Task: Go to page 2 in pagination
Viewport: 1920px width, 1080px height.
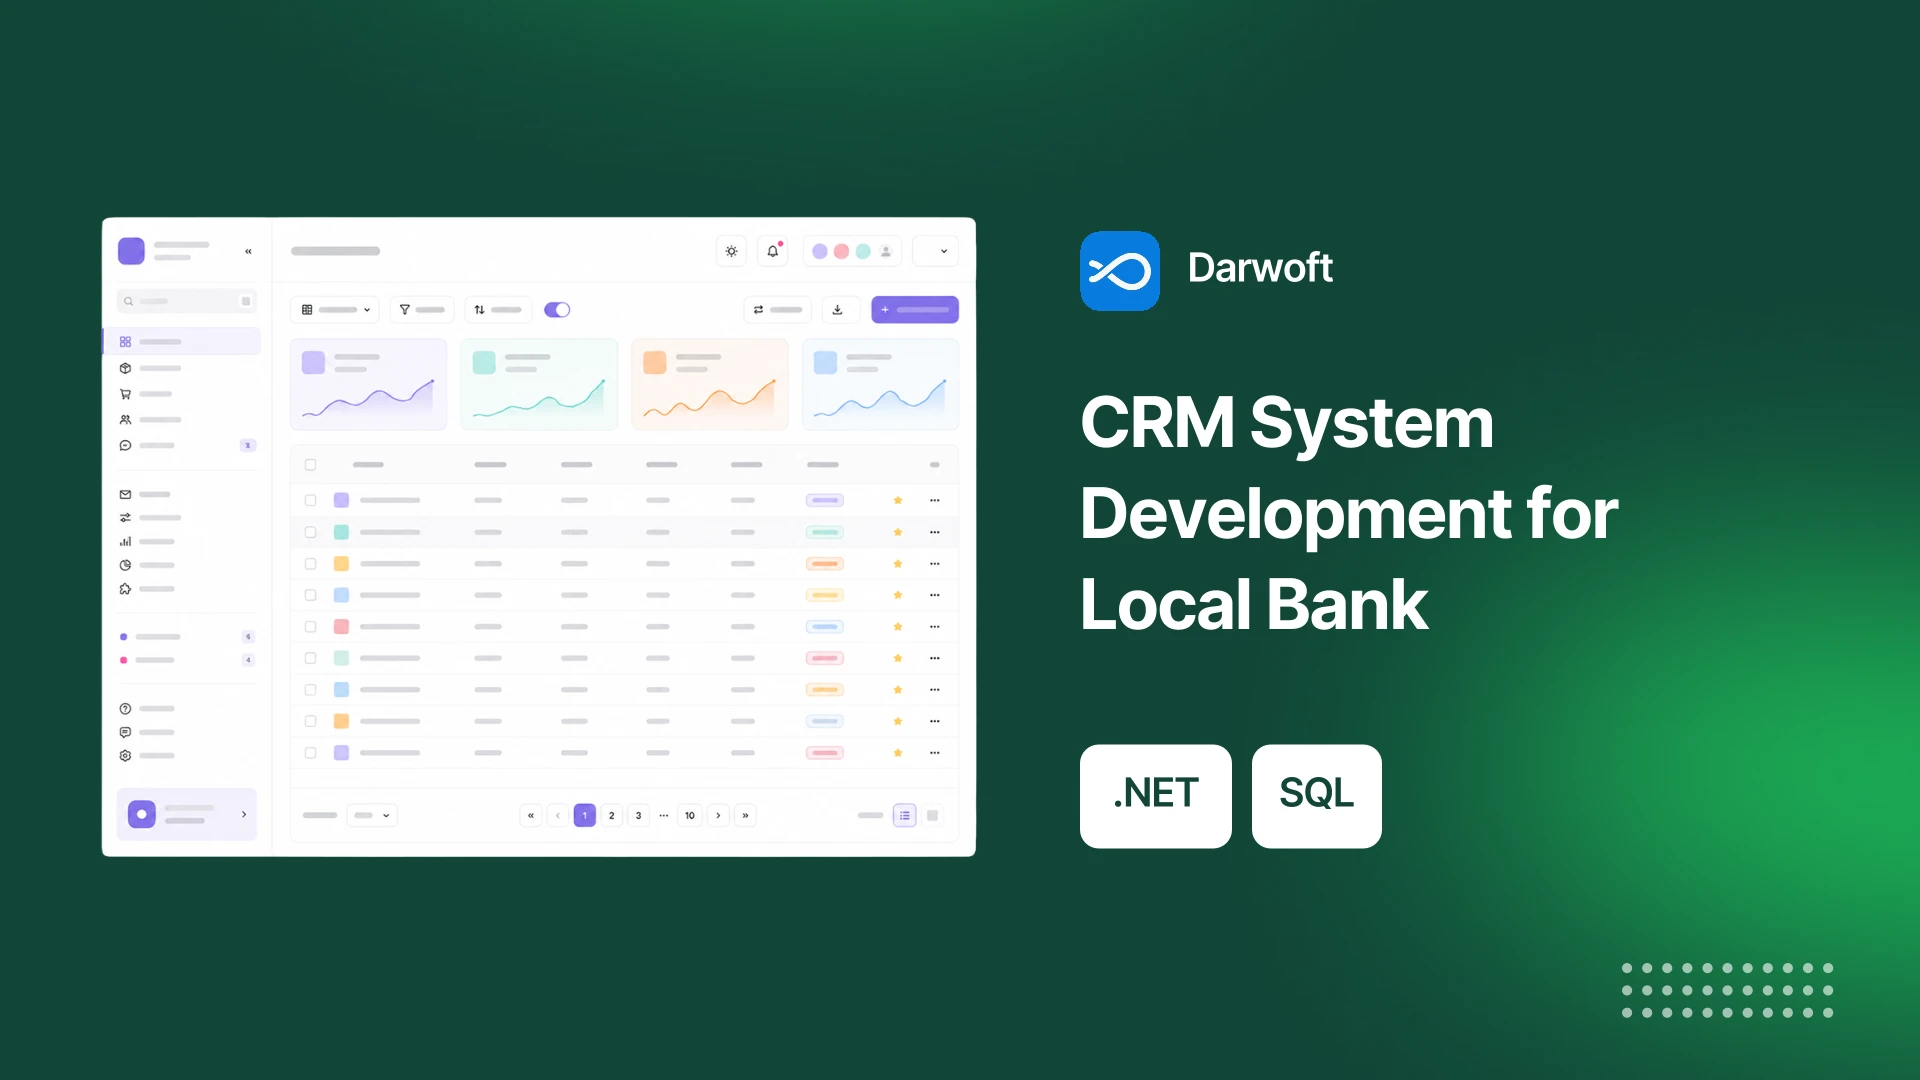Action: (x=612, y=816)
